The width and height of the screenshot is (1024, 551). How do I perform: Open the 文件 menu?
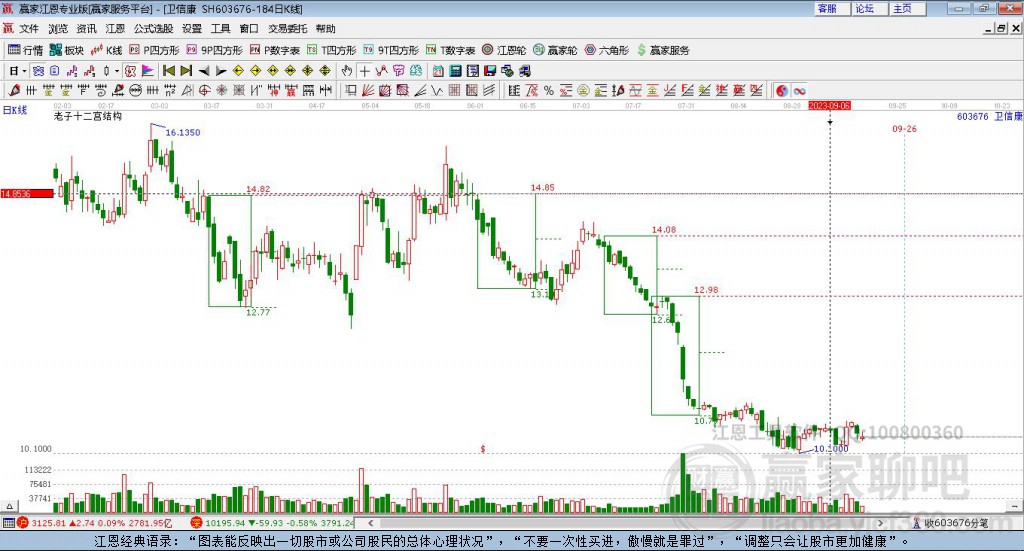29,29
